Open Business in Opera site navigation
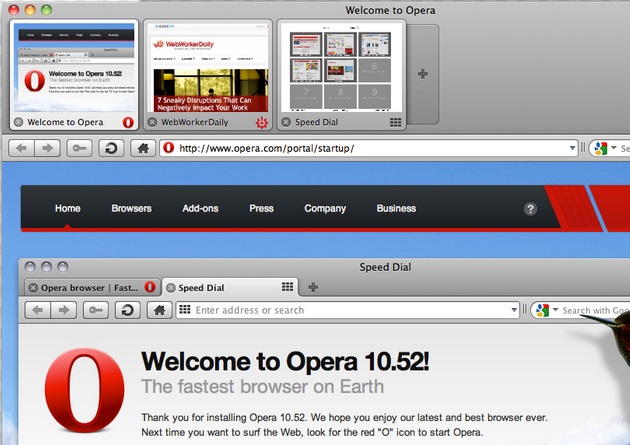Screen dimensions: 630x445 click(x=396, y=208)
